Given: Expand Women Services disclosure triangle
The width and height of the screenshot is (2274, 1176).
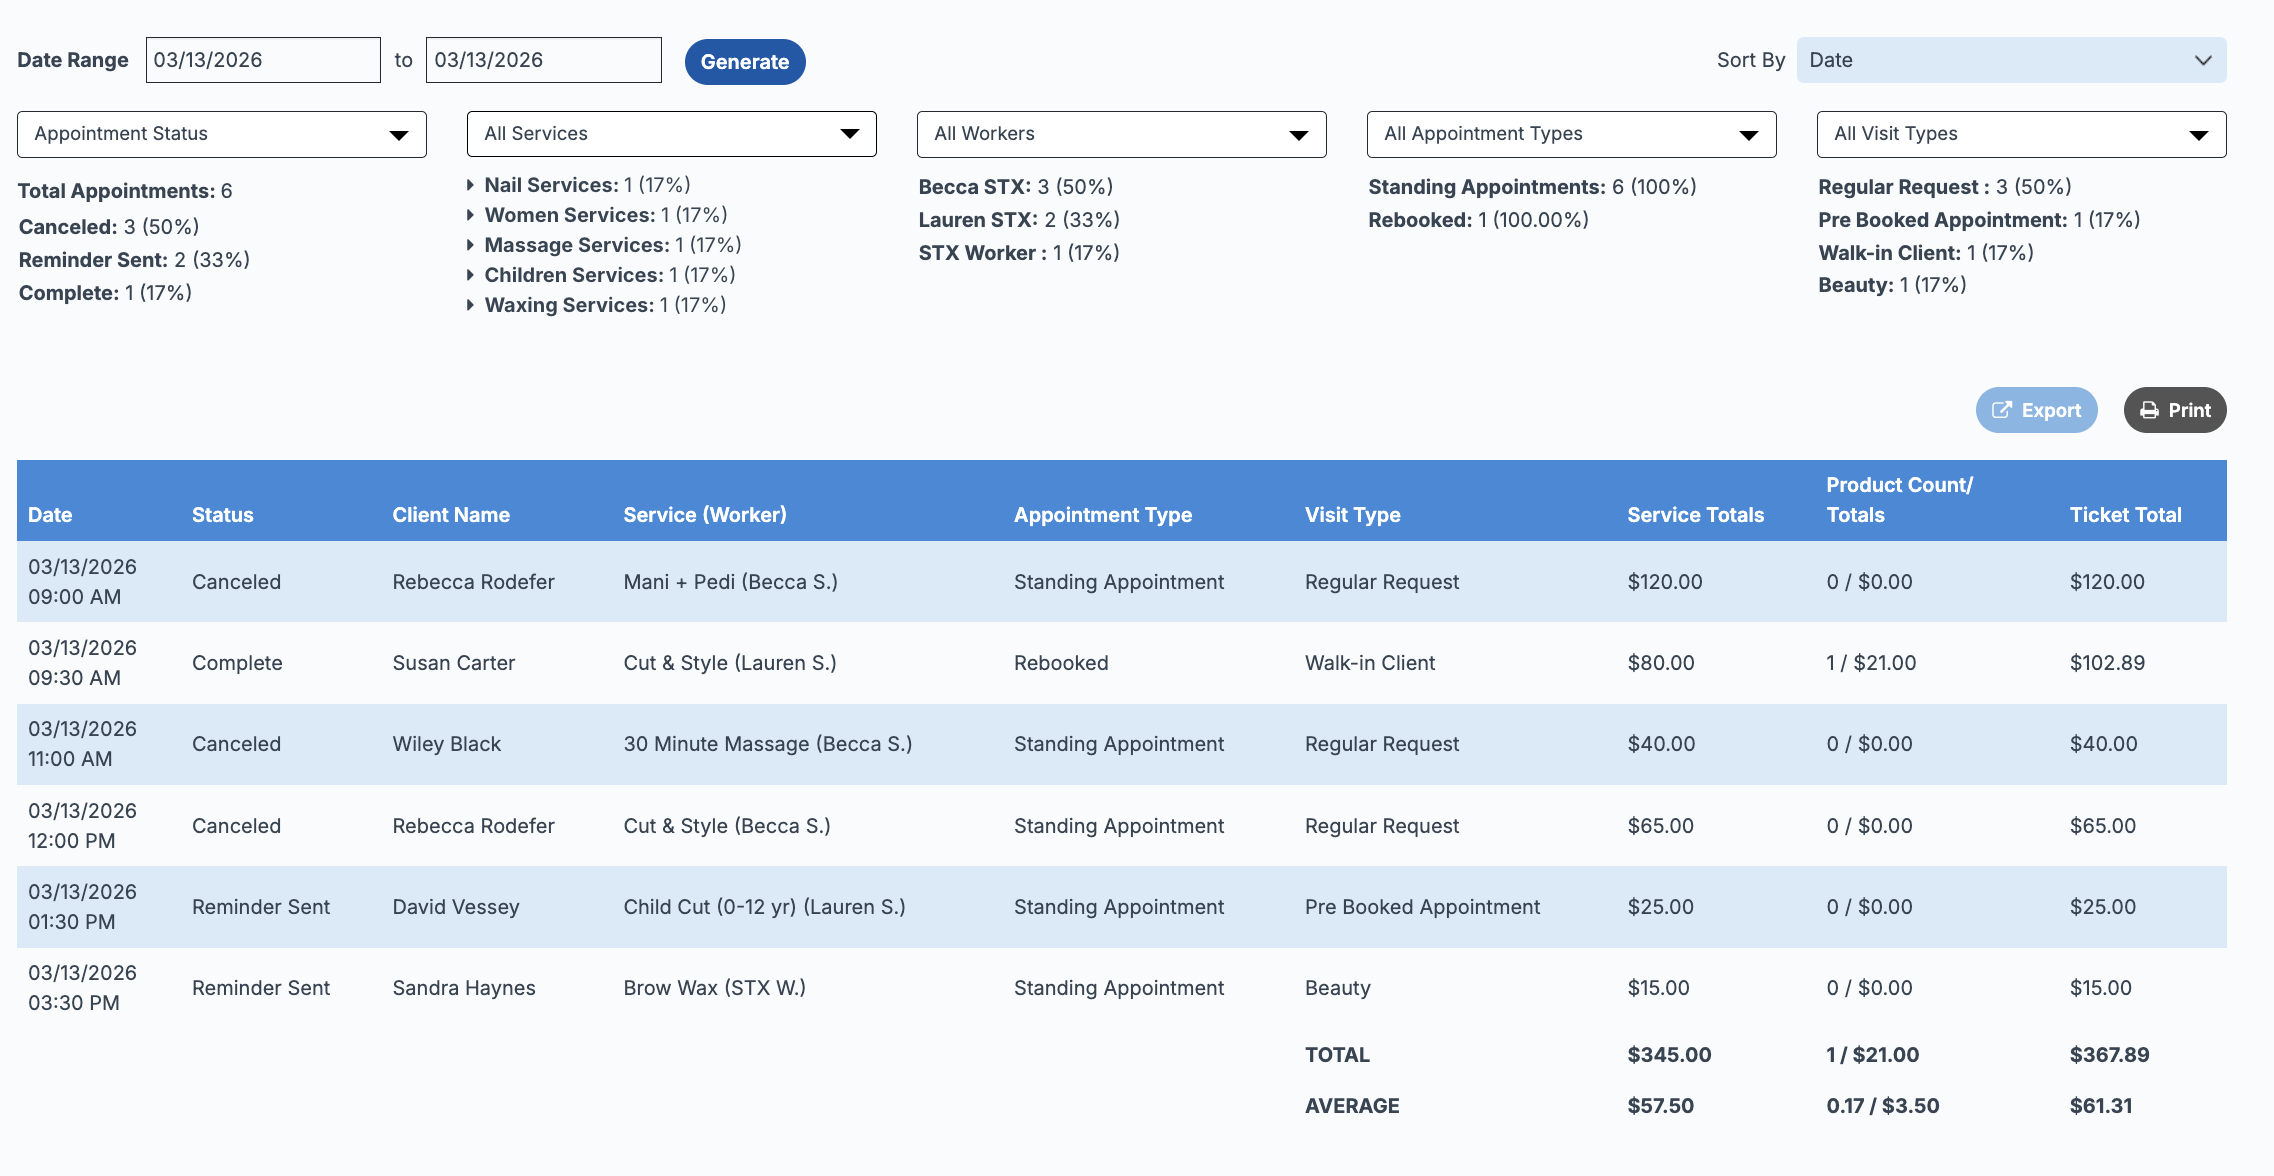Looking at the screenshot, I should pos(470,215).
